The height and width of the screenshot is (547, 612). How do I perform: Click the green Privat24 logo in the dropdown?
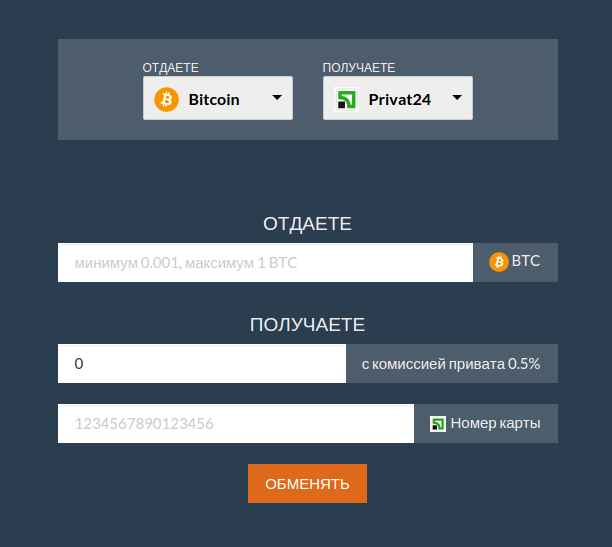[346, 99]
